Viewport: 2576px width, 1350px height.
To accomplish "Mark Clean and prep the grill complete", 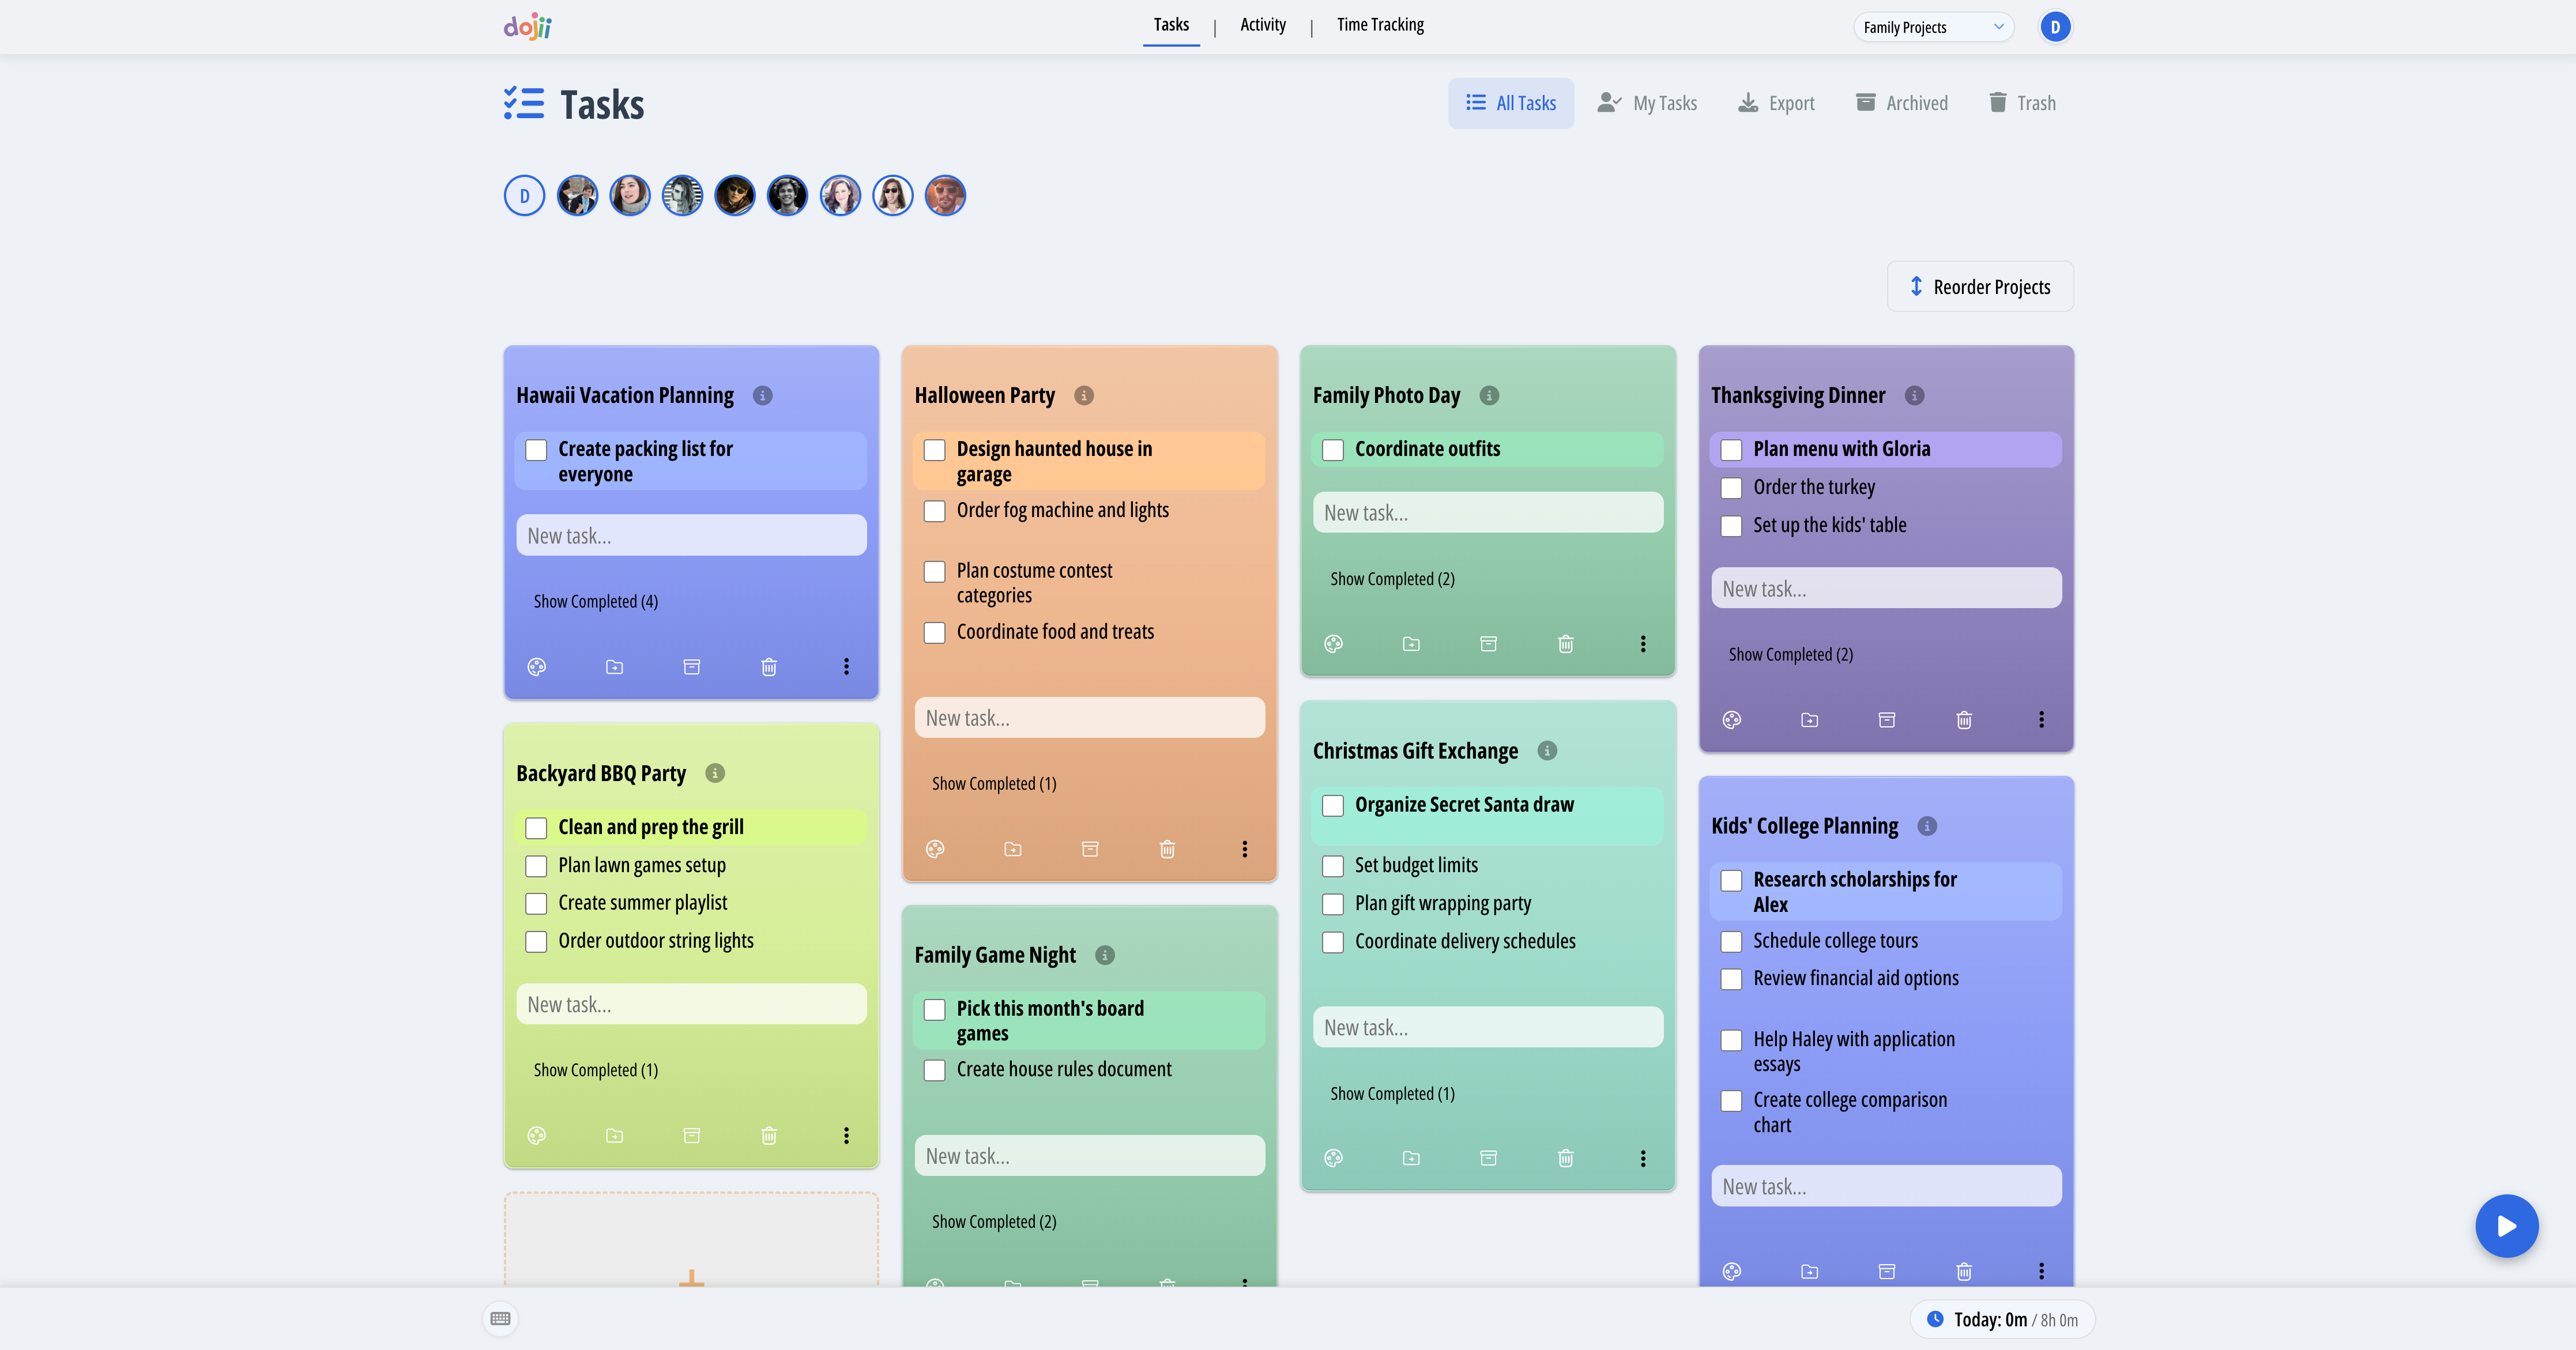I will pos(537,827).
